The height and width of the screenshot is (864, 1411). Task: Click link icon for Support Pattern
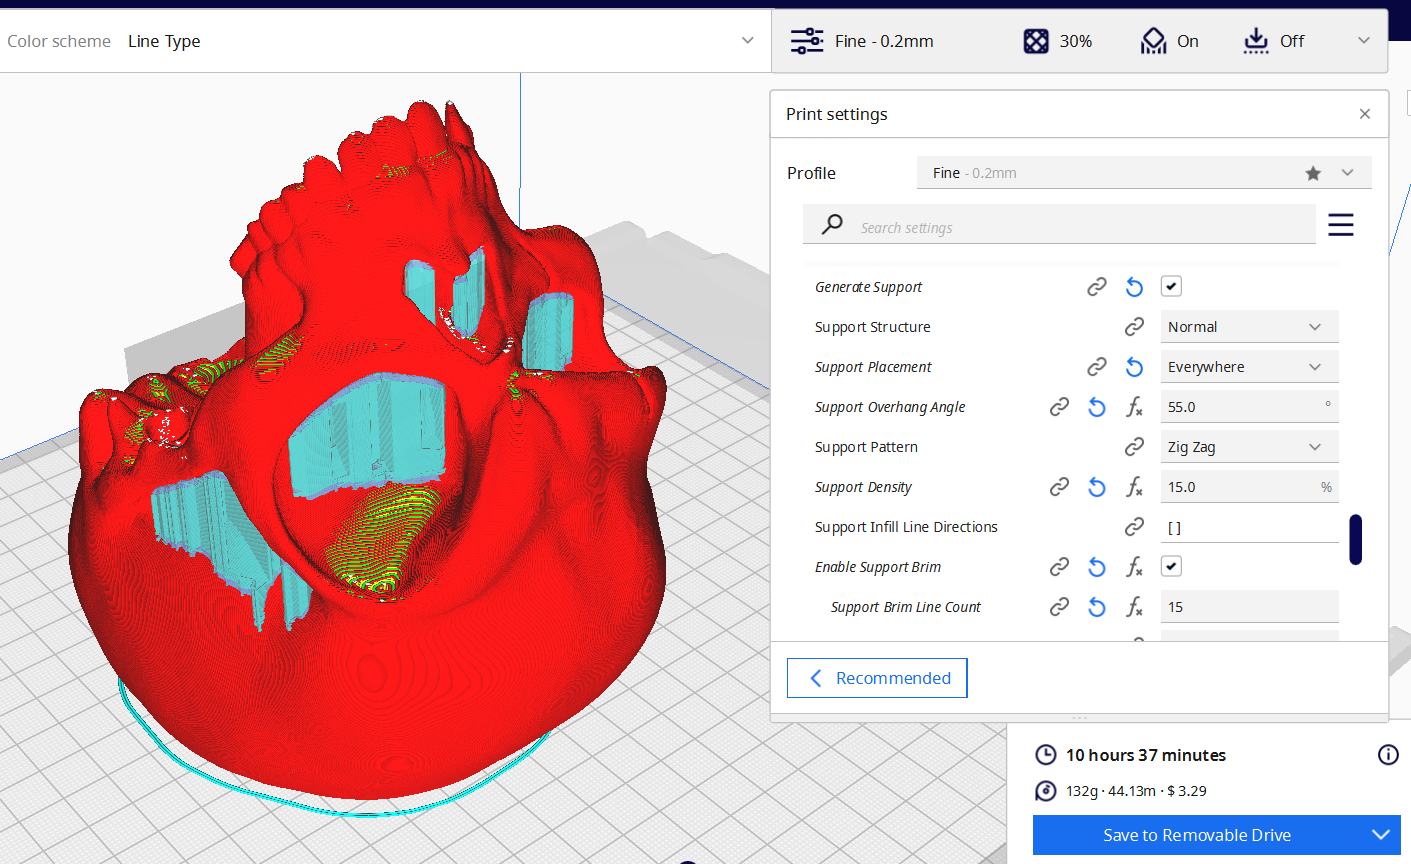1134,447
